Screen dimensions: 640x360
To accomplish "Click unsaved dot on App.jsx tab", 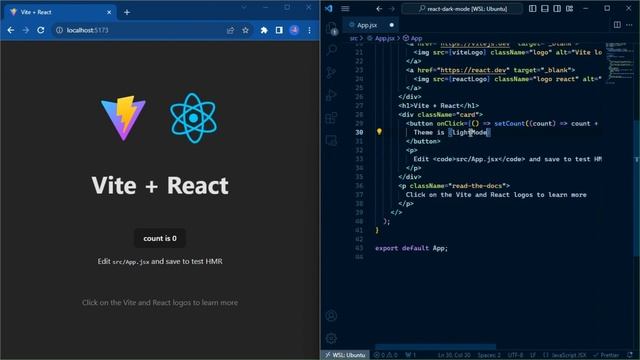I will pos(391,25).
